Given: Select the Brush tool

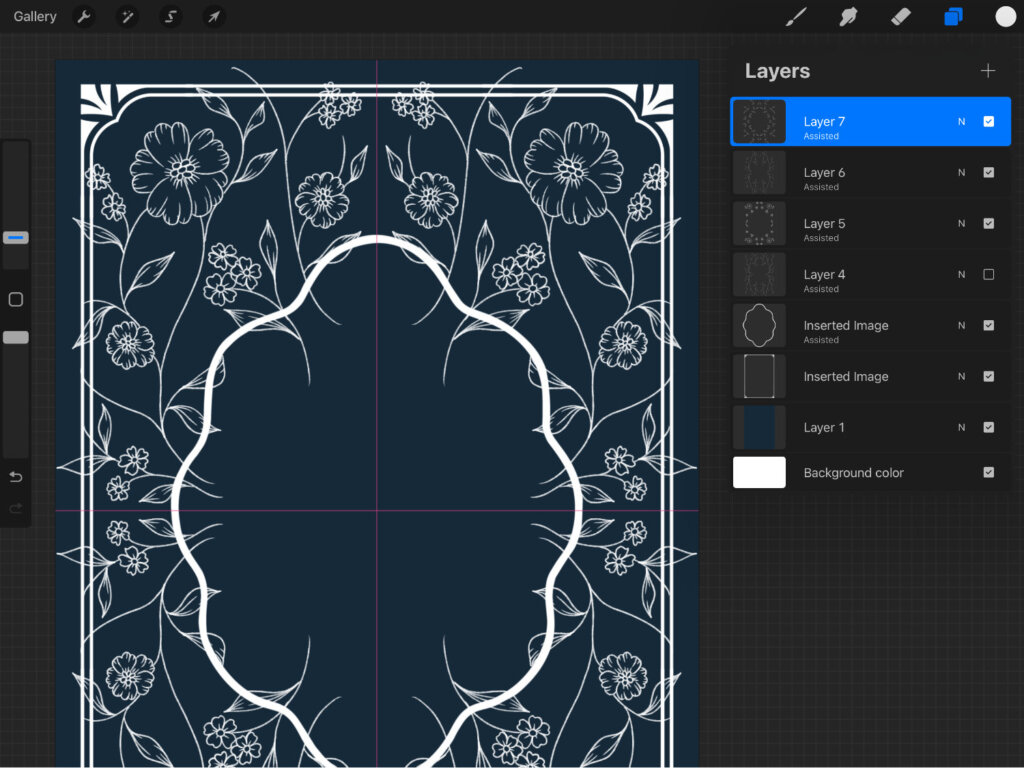Looking at the screenshot, I should (x=796, y=17).
